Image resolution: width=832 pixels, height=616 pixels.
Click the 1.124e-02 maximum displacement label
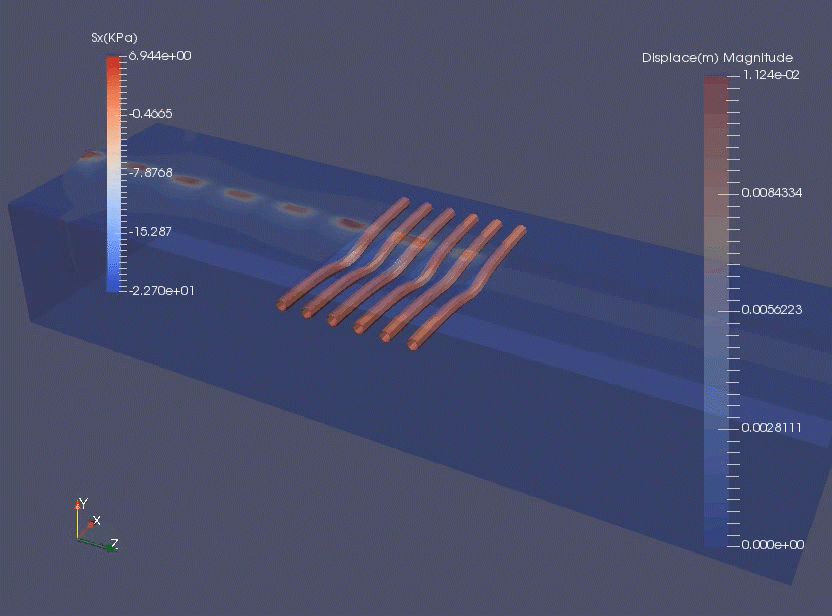pyautogui.click(x=771, y=75)
